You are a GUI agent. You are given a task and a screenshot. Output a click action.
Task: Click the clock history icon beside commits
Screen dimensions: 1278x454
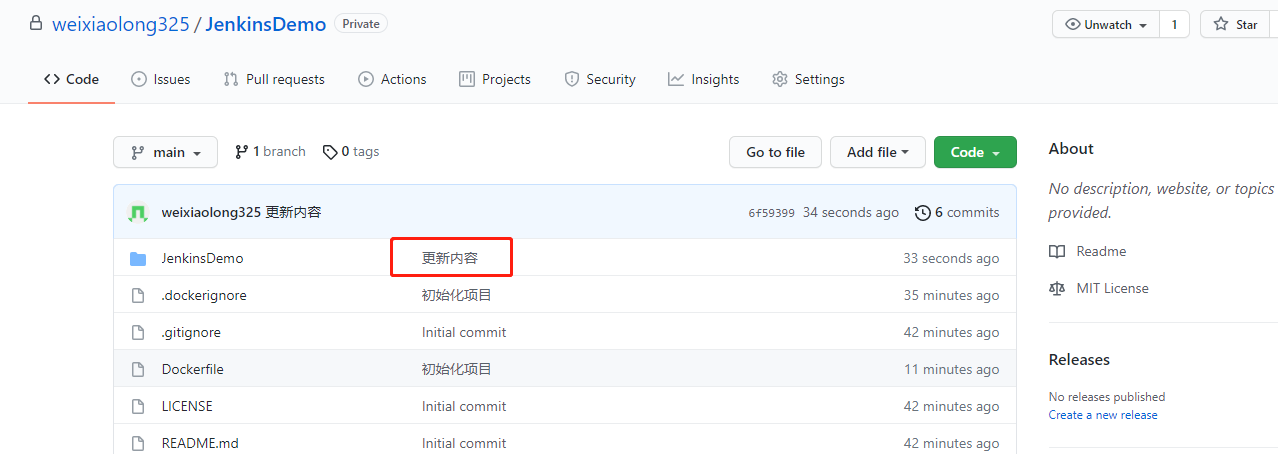921,213
